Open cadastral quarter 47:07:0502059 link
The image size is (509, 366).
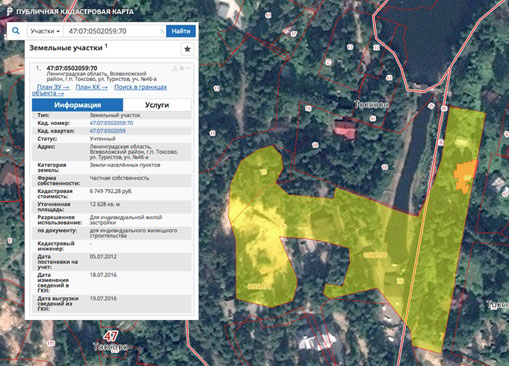point(108,131)
